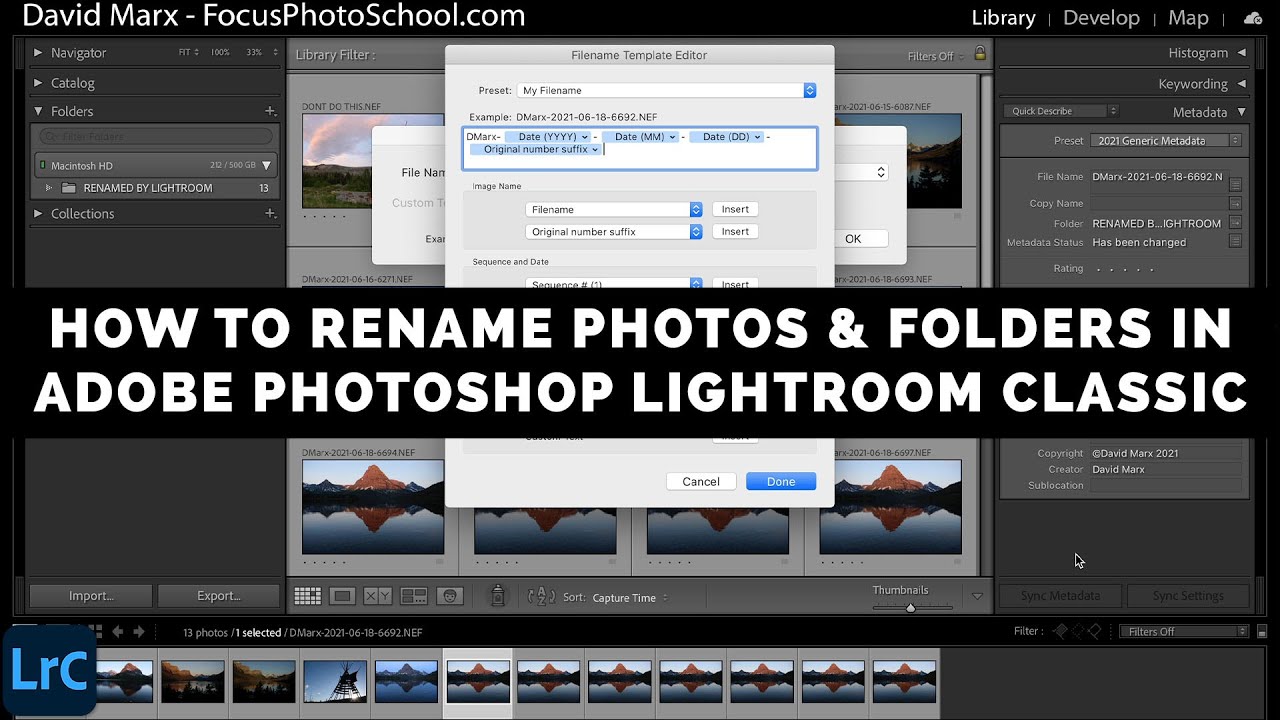Click the RENAMED BY LIGHTROOM folder icon

[x=68, y=188]
